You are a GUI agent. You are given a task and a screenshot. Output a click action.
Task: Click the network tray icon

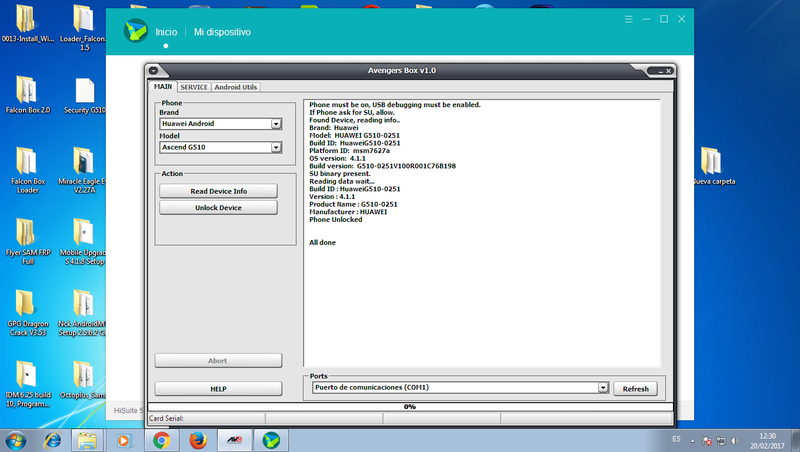click(721, 441)
